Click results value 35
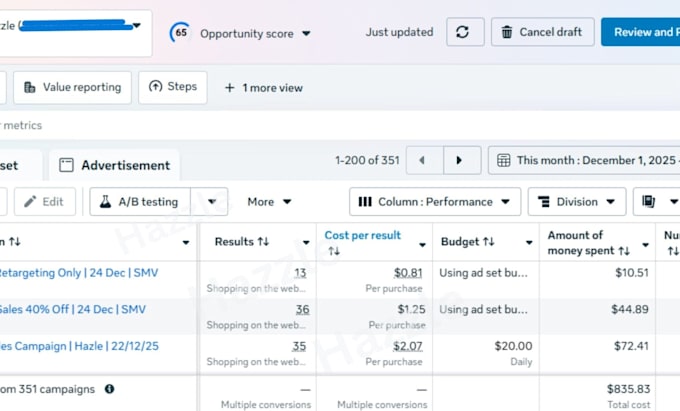Image resolution: width=680 pixels, height=411 pixels. click(299, 346)
